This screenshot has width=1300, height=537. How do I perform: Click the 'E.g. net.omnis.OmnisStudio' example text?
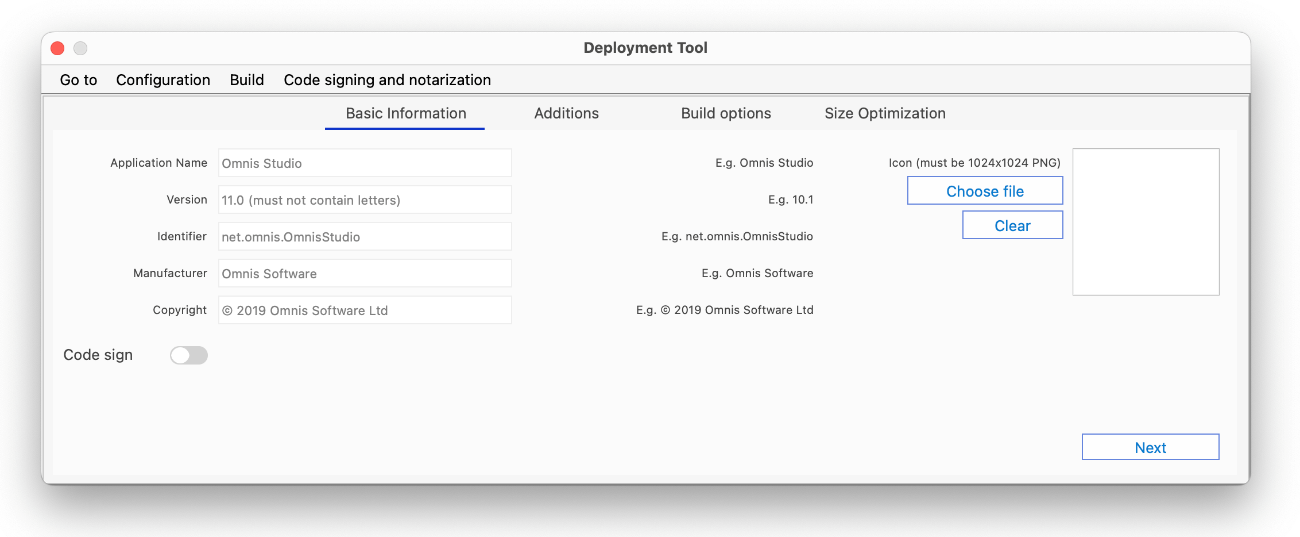(x=737, y=237)
